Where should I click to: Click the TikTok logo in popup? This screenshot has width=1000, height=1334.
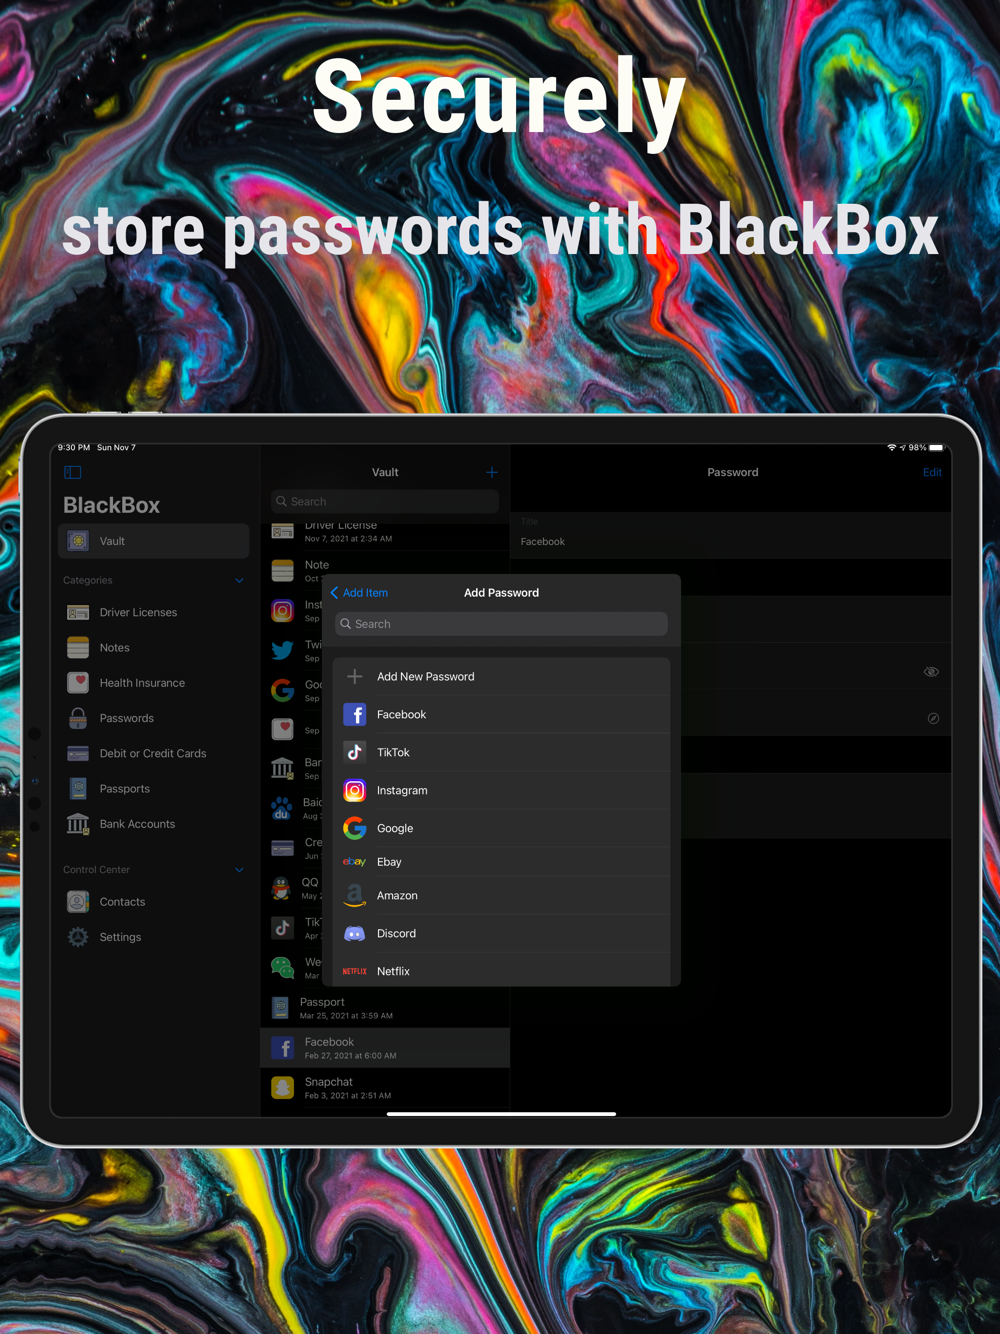point(354,753)
